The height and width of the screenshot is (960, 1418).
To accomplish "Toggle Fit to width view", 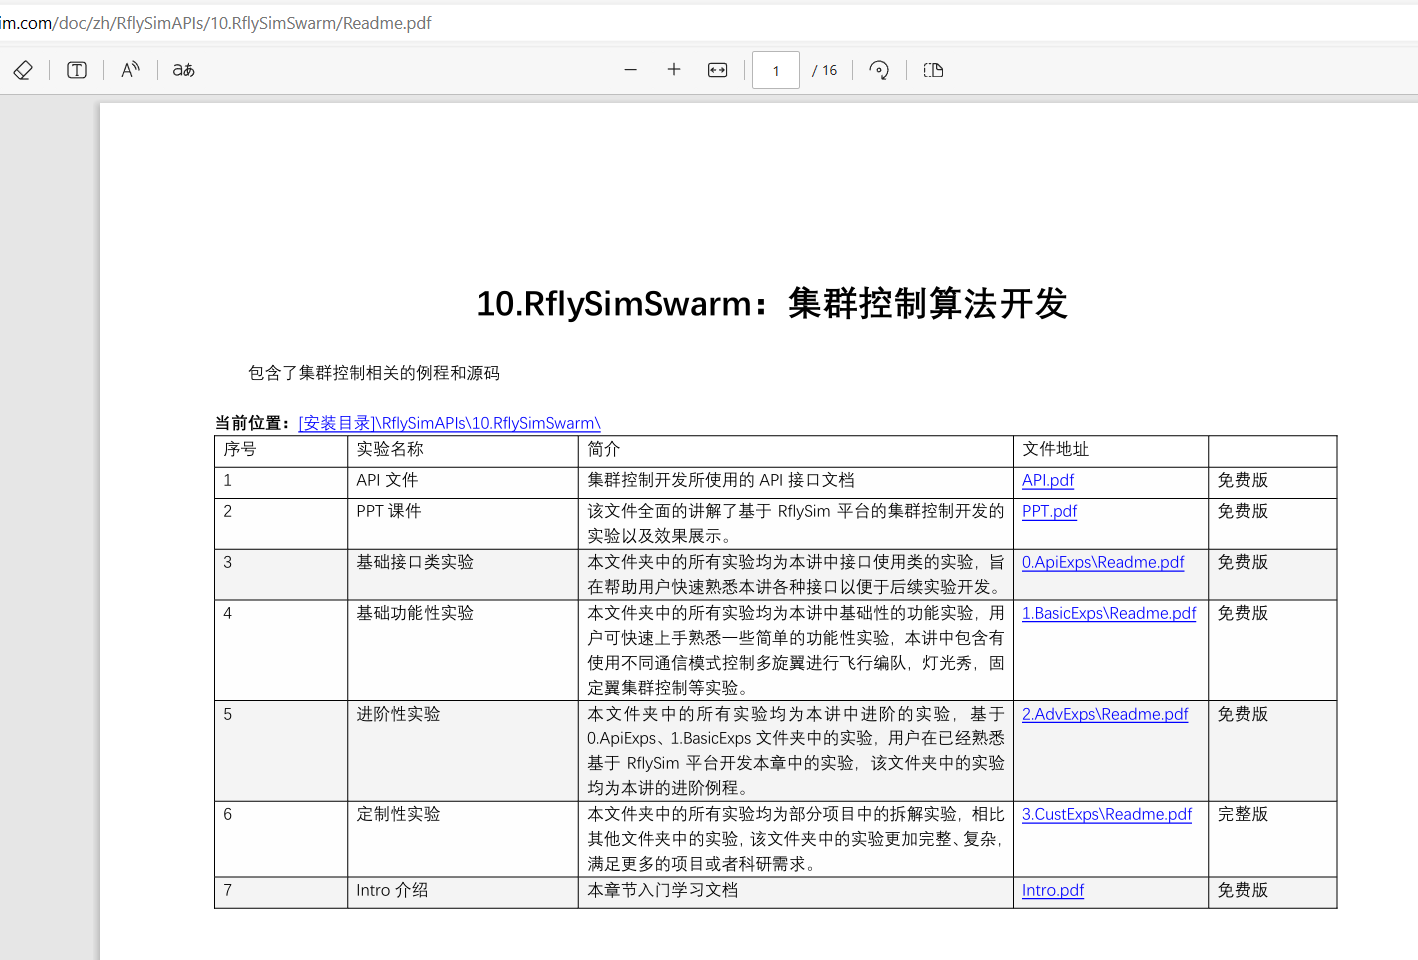I will (x=718, y=70).
